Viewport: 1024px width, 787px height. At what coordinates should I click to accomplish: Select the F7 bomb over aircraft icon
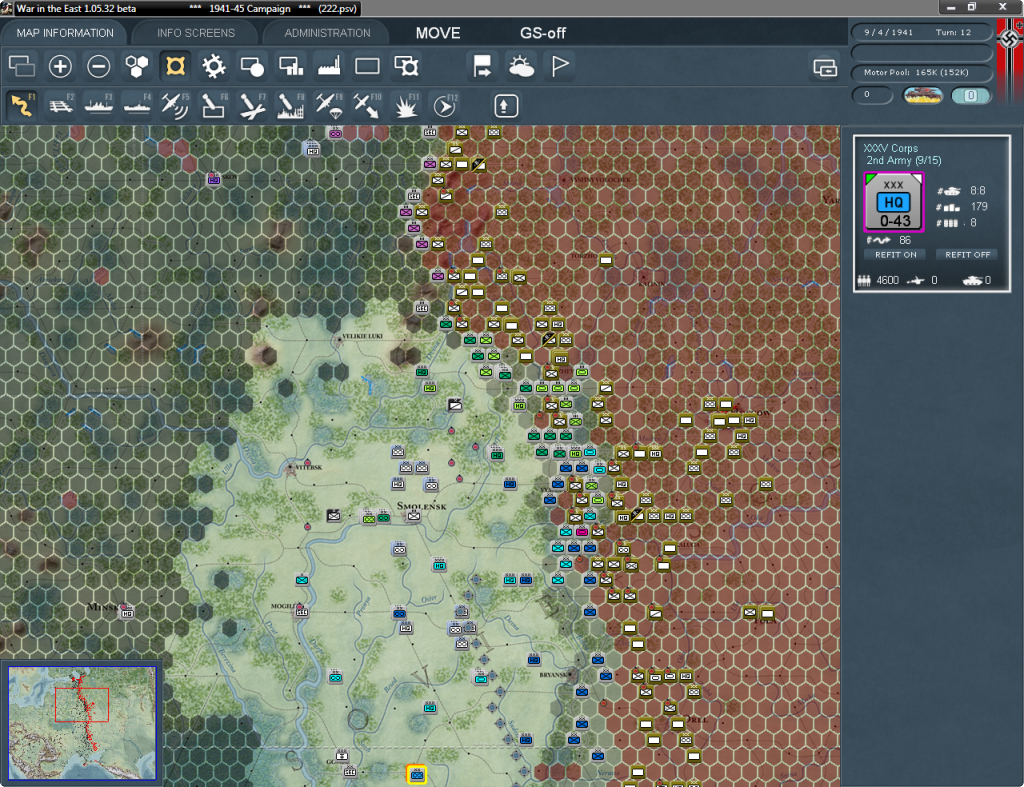coord(252,106)
